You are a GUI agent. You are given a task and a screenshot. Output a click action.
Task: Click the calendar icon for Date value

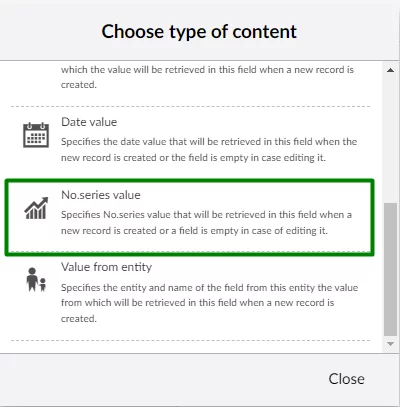36,135
